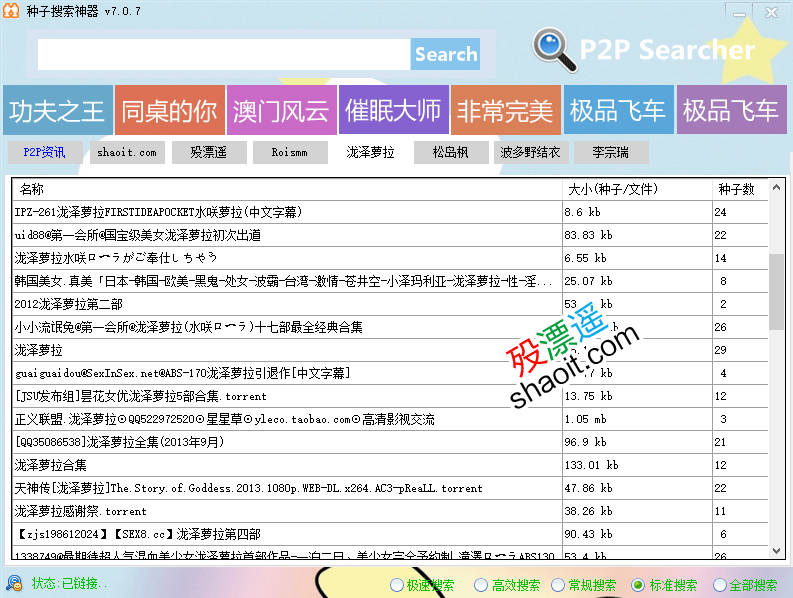793x598 pixels.
Task: Switch to the shaoit.com tab
Action: pos(127,152)
